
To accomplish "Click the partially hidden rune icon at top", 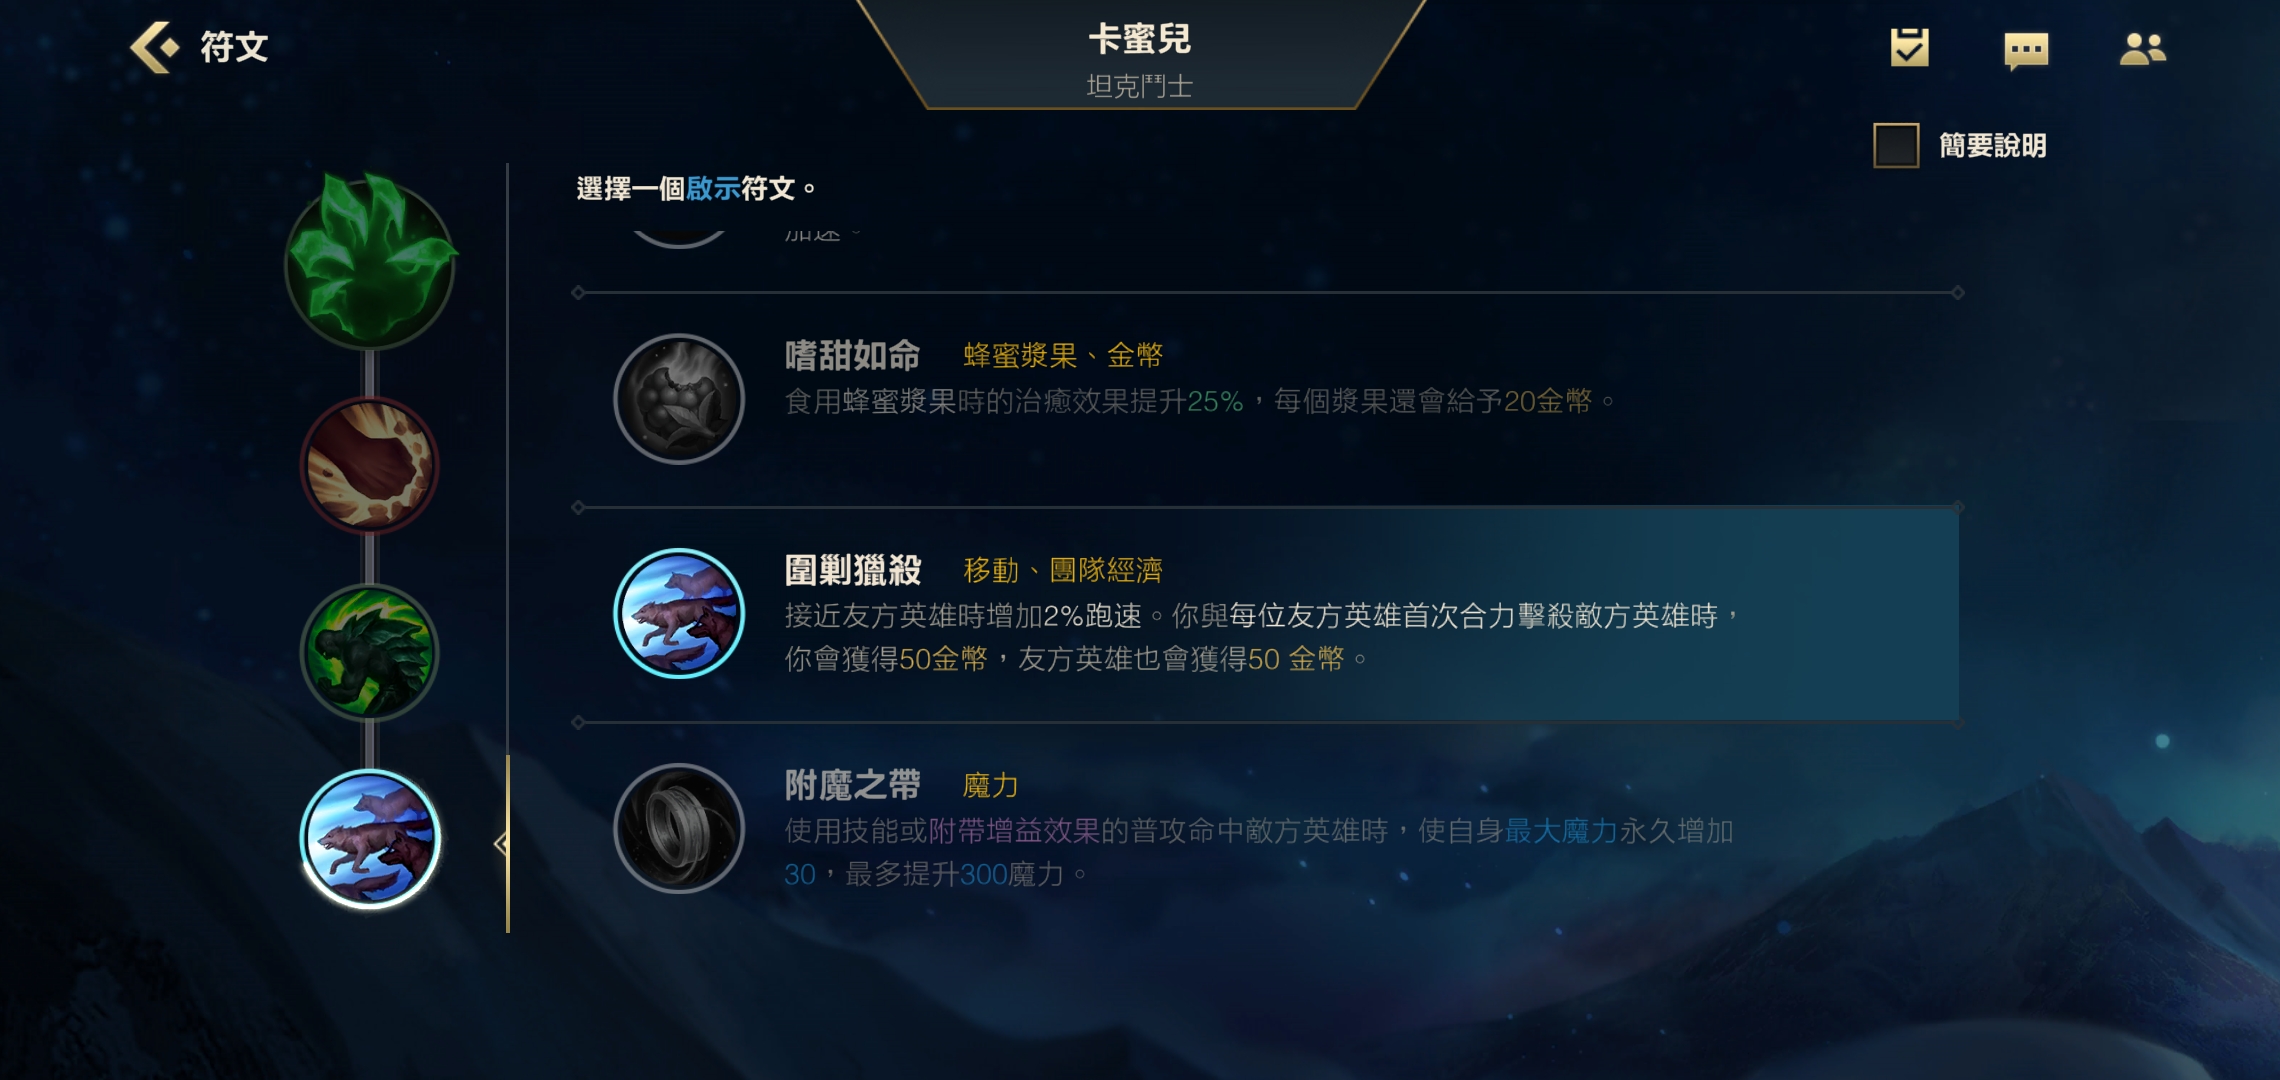I will coord(679,238).
